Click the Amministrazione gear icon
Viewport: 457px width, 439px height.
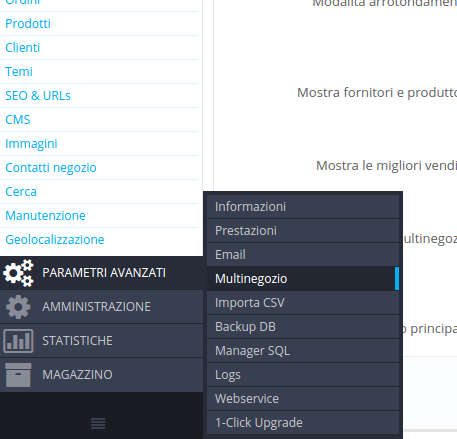(18, 307)
